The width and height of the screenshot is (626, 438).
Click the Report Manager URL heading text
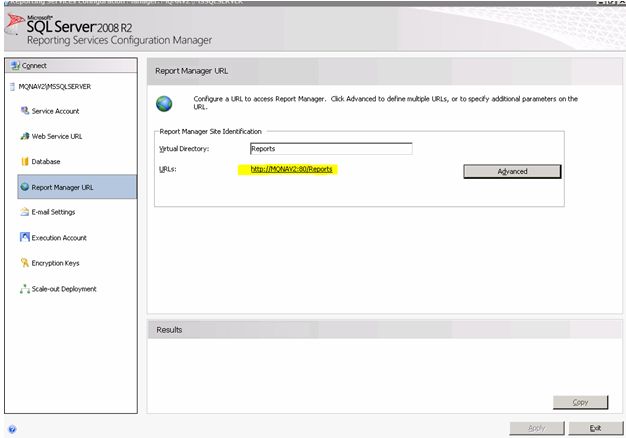click(192, 71)
